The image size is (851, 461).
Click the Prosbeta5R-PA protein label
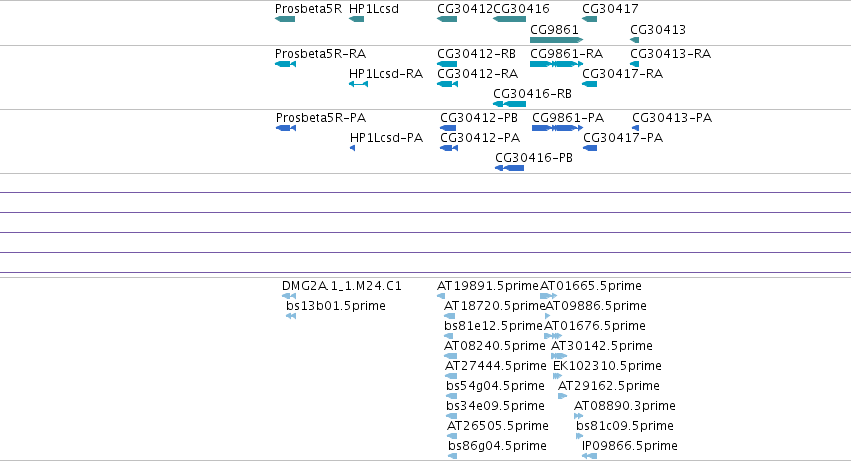pos(321,118)
